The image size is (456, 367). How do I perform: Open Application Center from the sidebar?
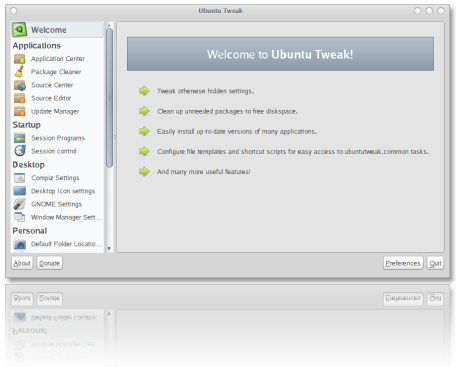pos(57,59)
